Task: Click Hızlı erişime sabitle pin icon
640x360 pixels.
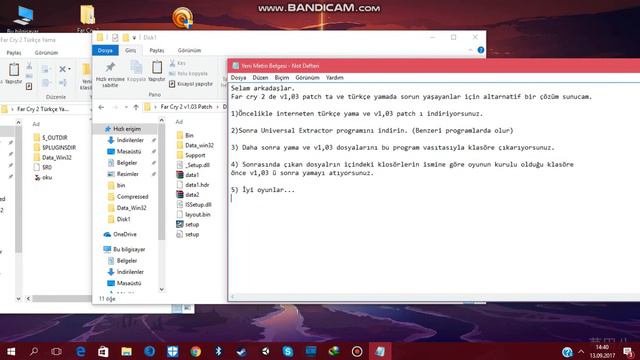Action: click(110, 67)
